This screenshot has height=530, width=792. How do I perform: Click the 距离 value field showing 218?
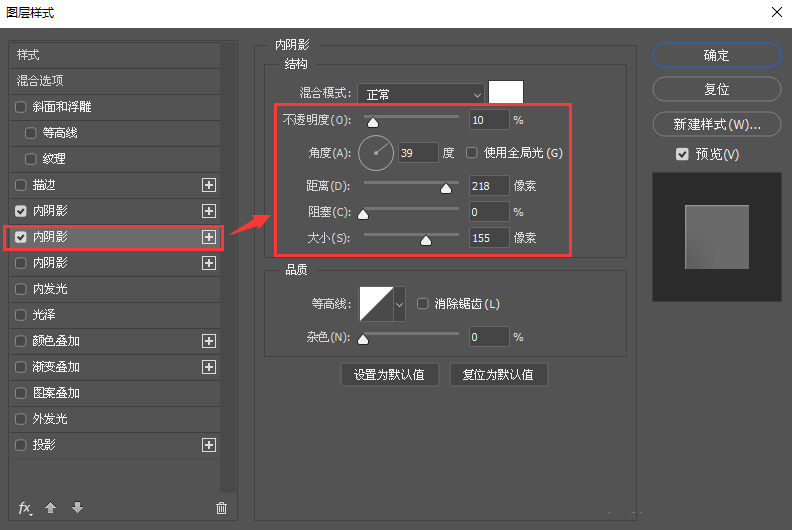pos(489,186)
